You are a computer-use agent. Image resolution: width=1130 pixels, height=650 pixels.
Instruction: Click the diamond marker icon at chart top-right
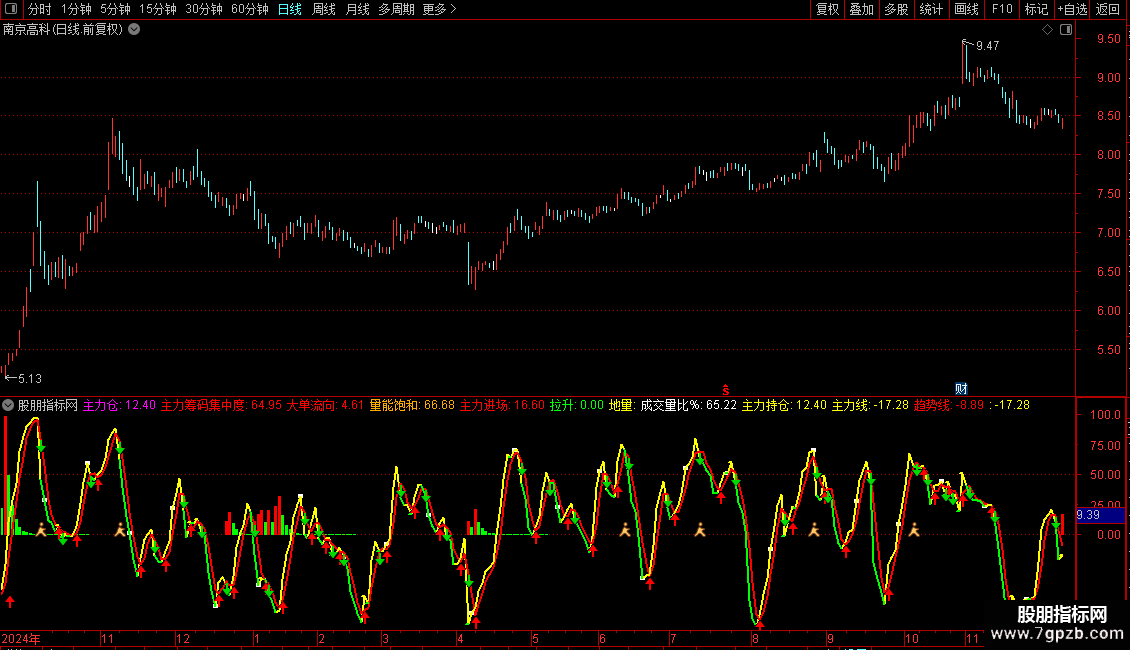(x=1048, y=30)
